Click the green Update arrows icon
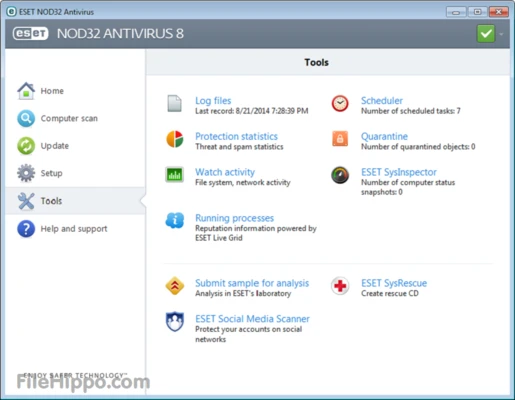This screenshot has width=515, height=400. (26, 146)
